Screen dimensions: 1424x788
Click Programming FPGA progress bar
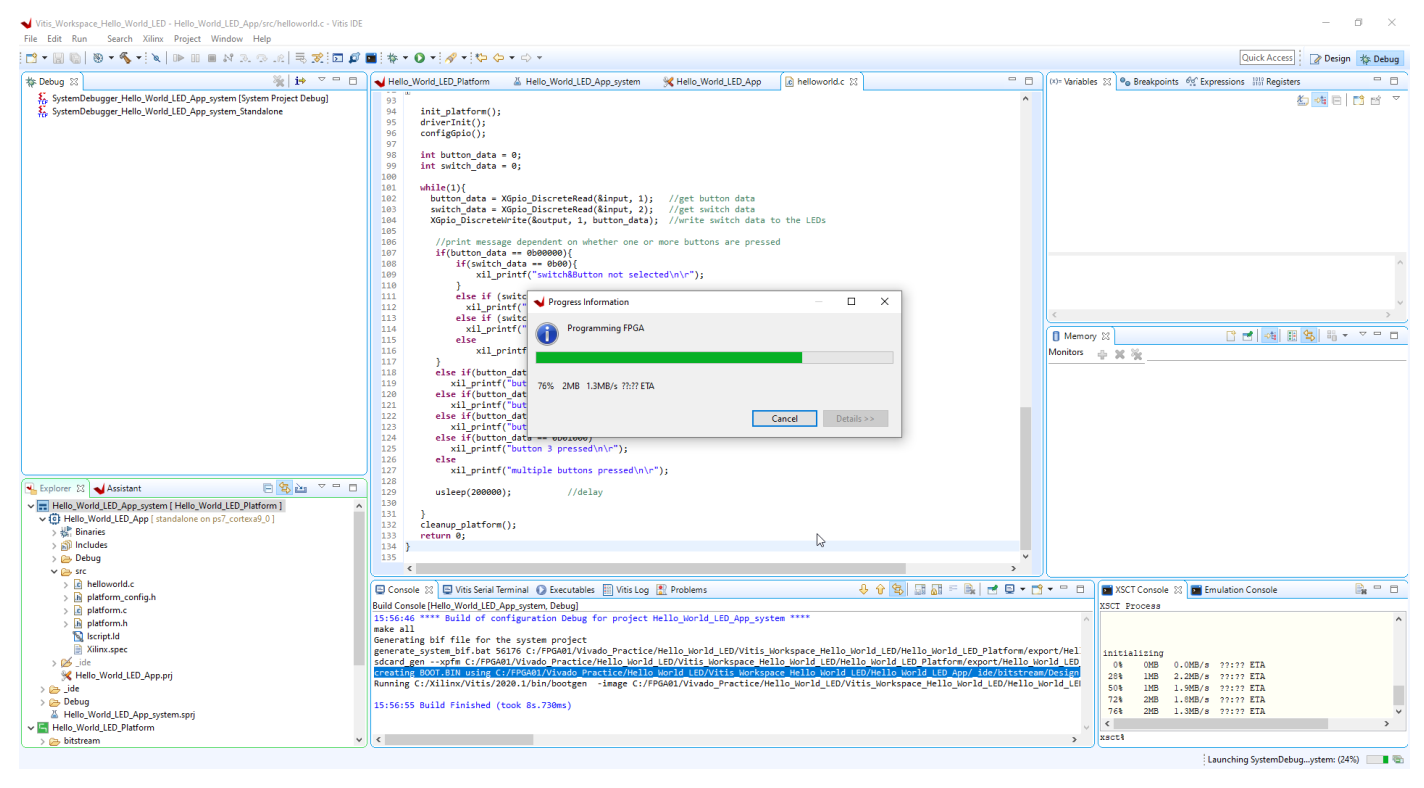coord(714,357)
